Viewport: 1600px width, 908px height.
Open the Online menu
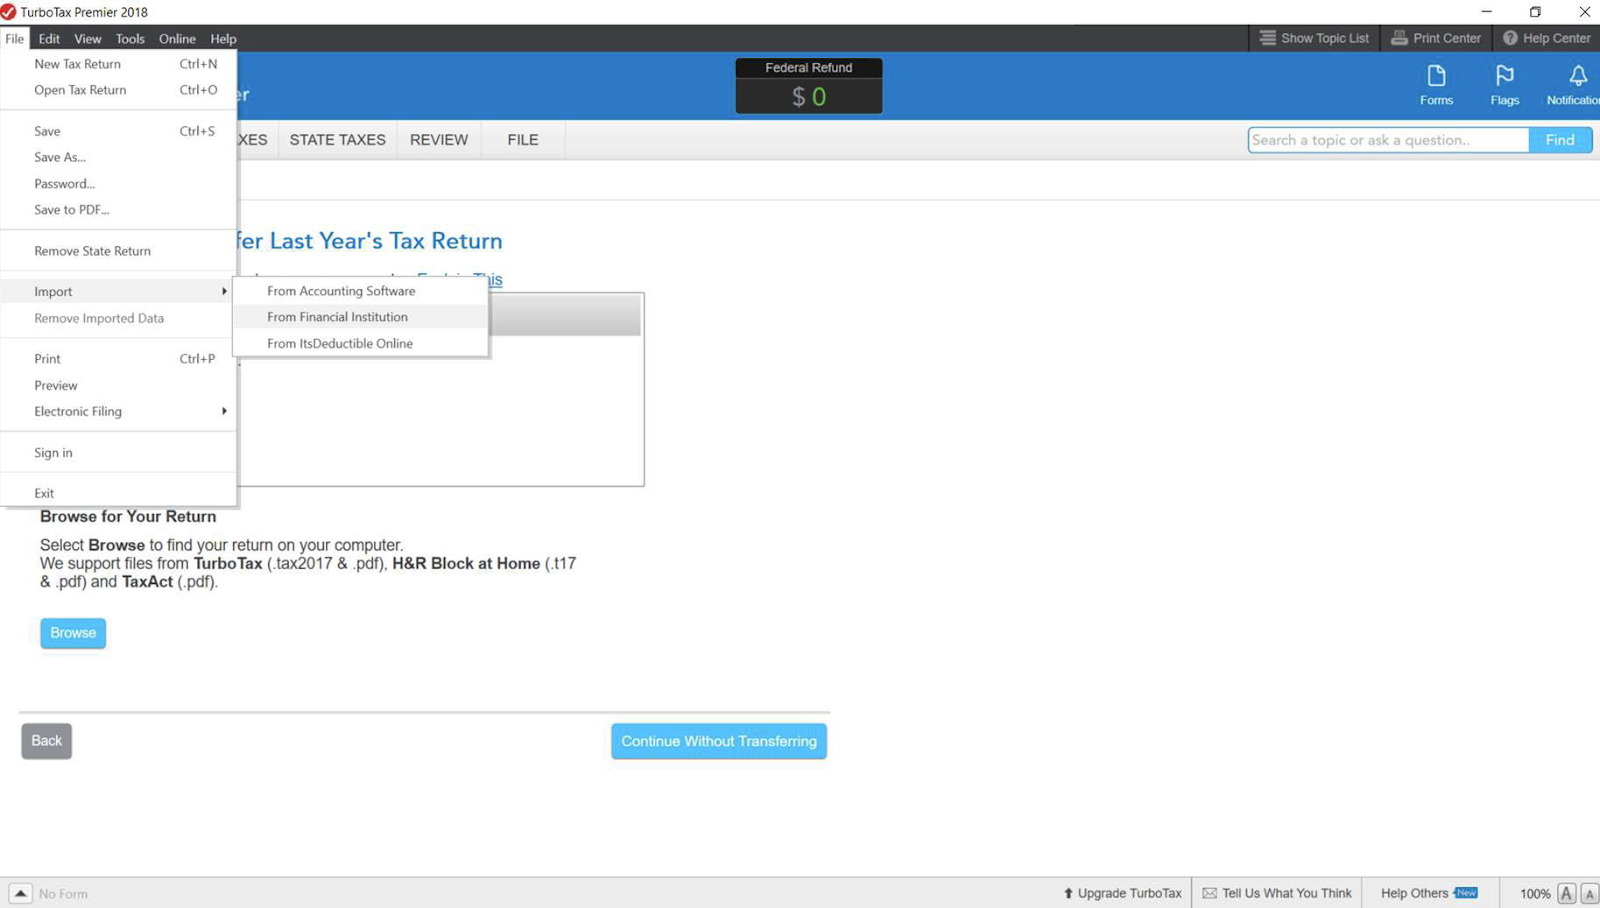177,38
